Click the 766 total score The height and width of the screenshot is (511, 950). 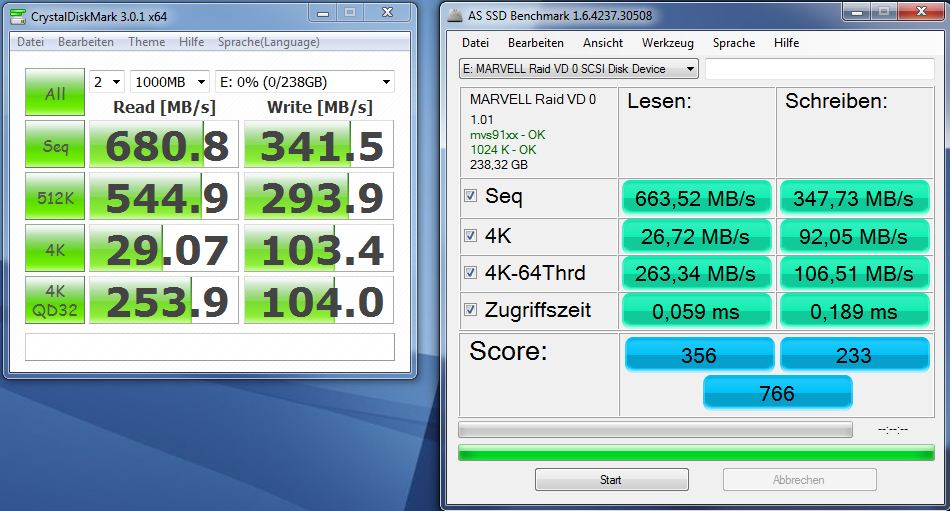777,393
